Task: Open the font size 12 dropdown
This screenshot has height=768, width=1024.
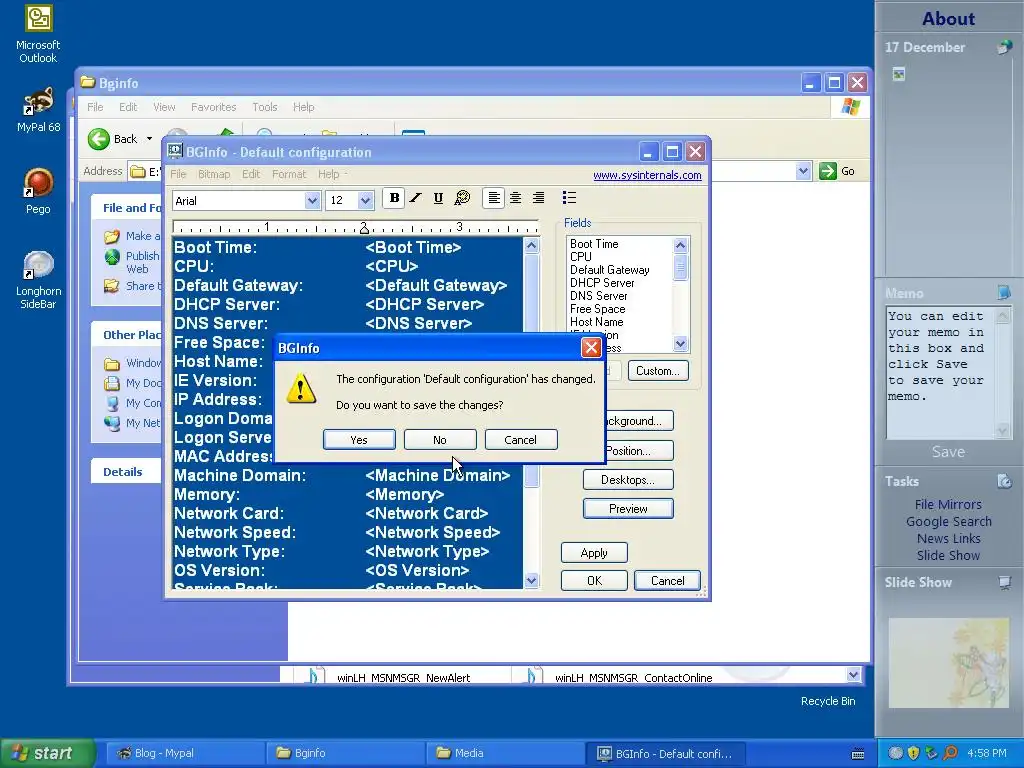Action: [365, 200]
